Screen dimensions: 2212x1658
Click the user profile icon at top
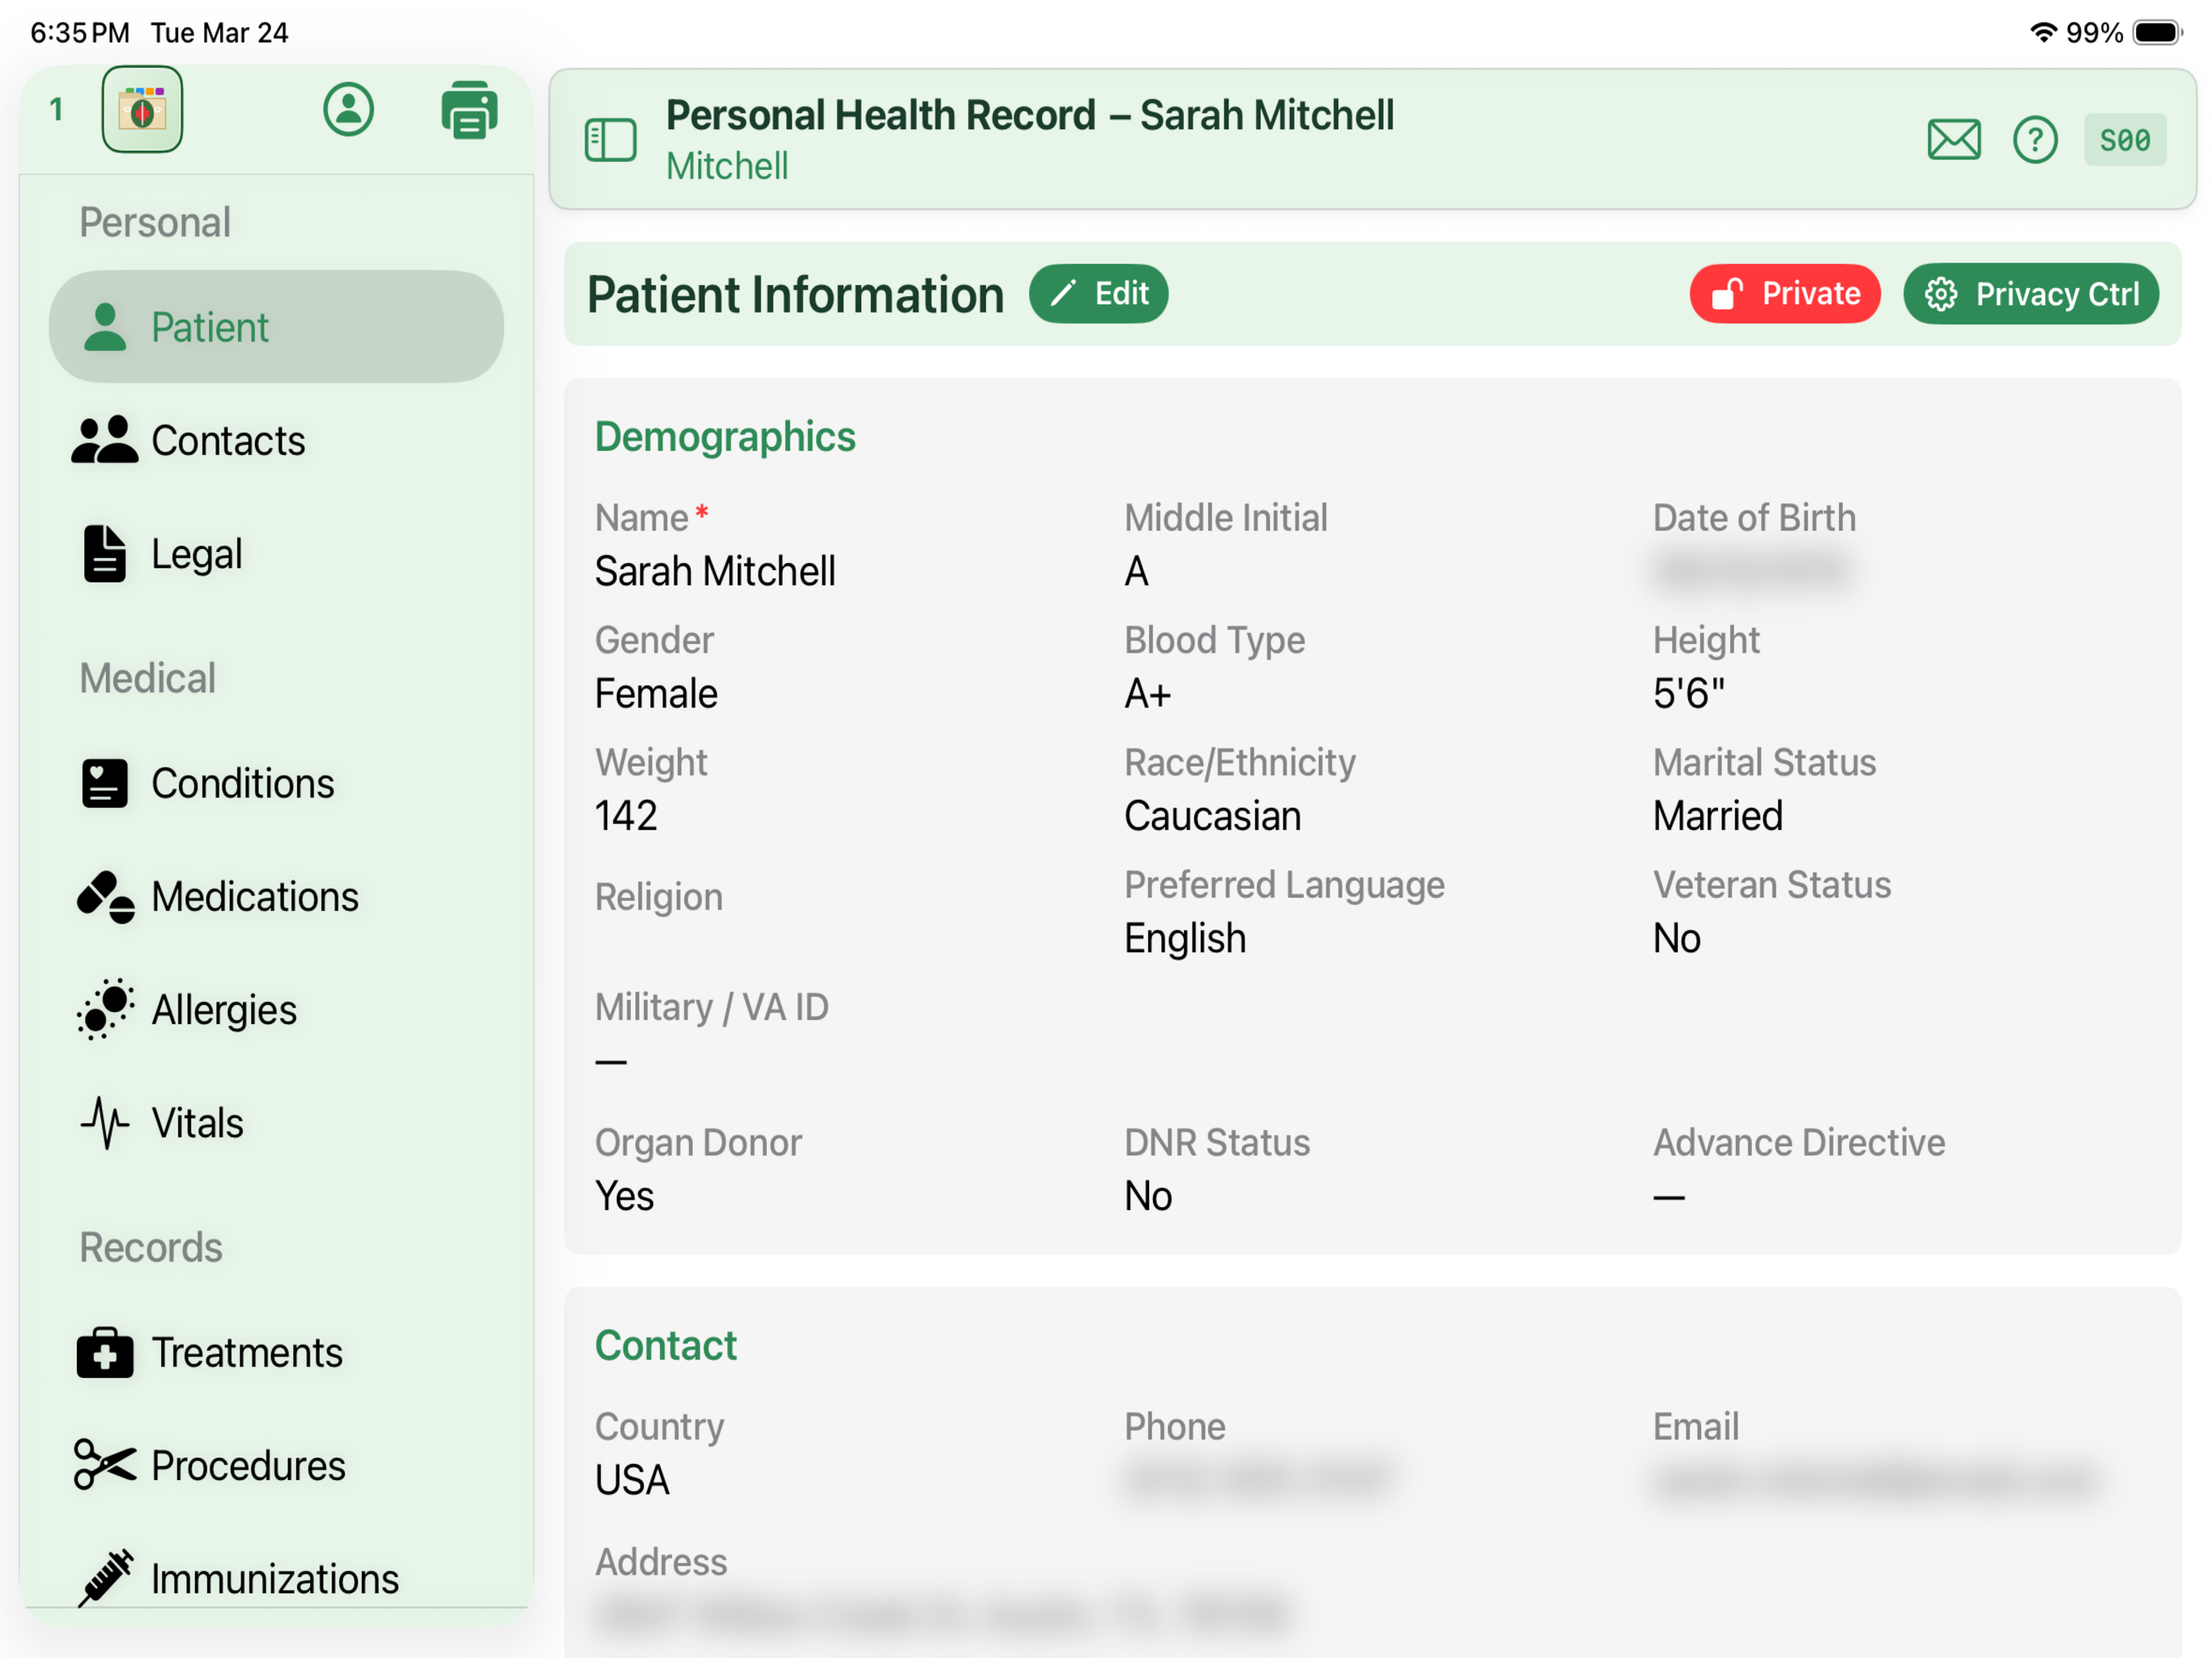pos(347,110)
